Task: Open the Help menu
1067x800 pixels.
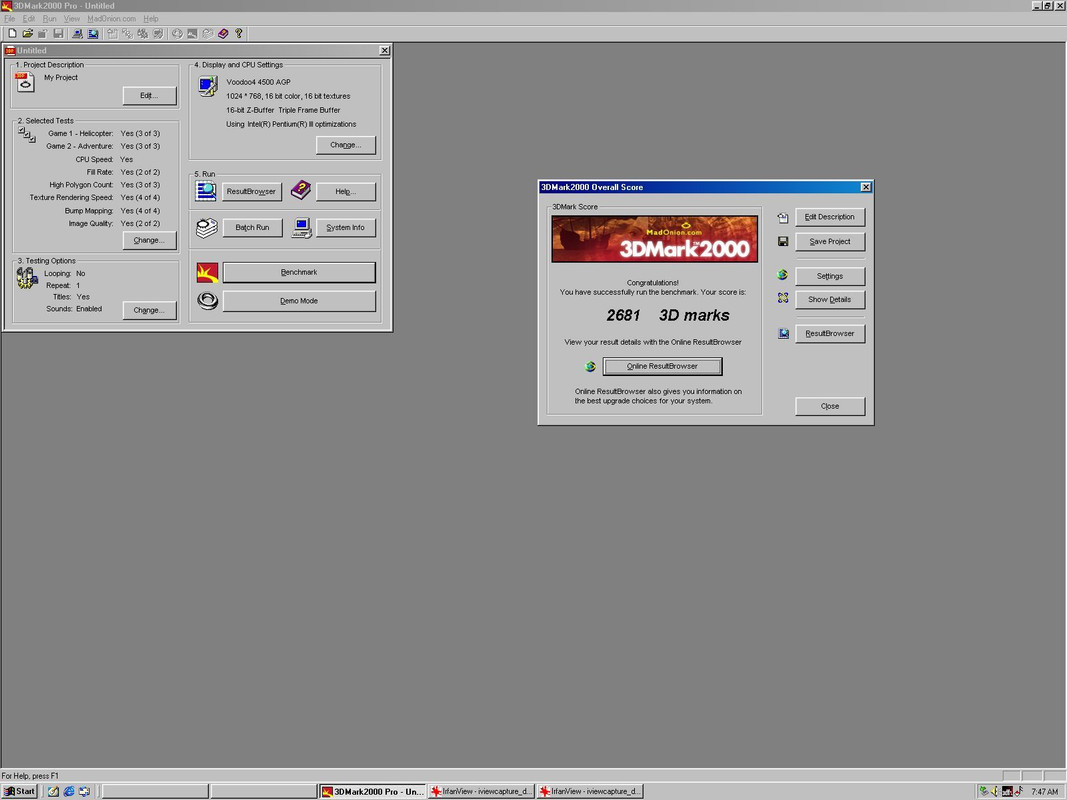Action: pyautogui.click(x=151, y=18)
